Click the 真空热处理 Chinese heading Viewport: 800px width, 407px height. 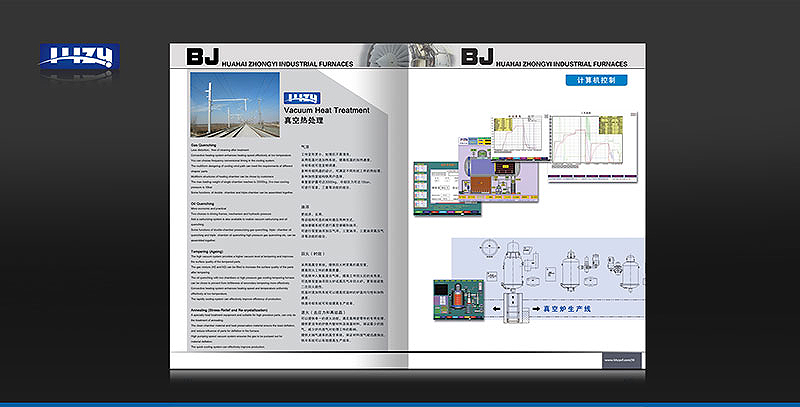pyautogui.click(x=302, y=120)
